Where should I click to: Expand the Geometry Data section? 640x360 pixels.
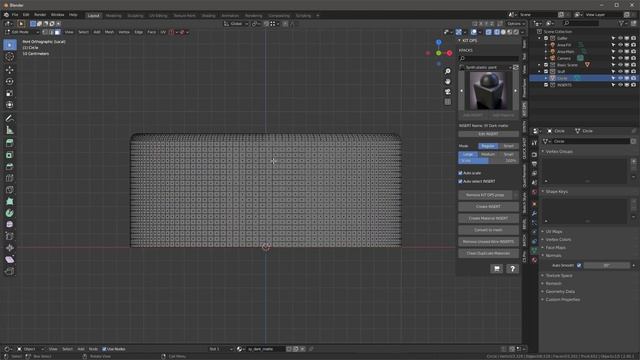[x=560, y=291]
